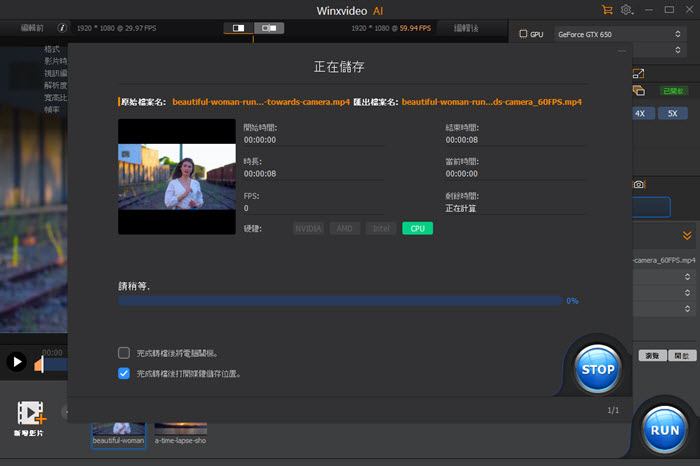Screen dimensions: 700x466
Task: Select the Intel hardware option
Action: coord(381,229)
